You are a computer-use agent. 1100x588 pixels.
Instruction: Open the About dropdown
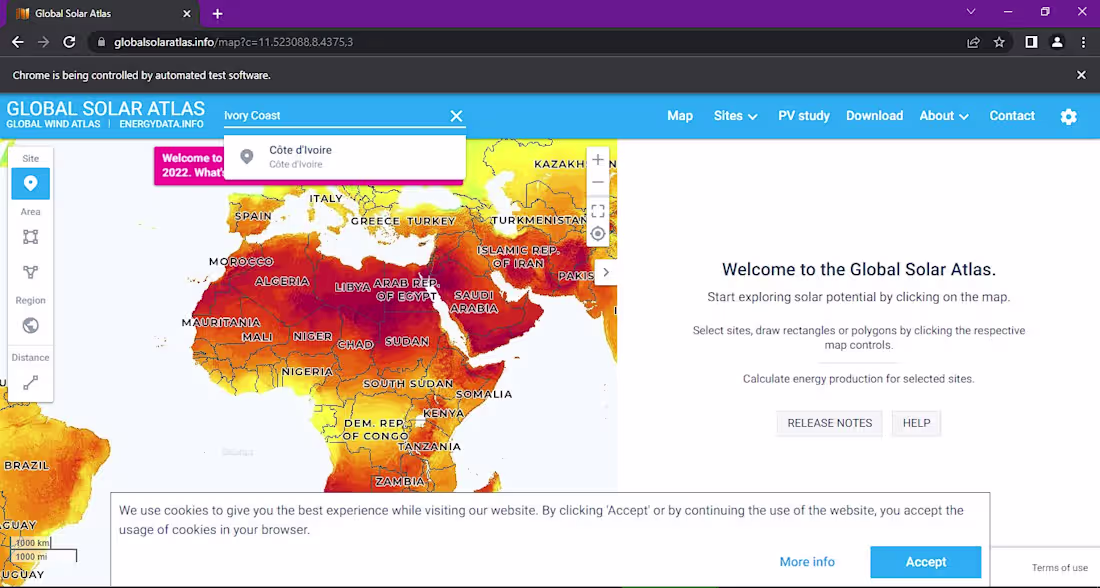(x=942, y=116)
